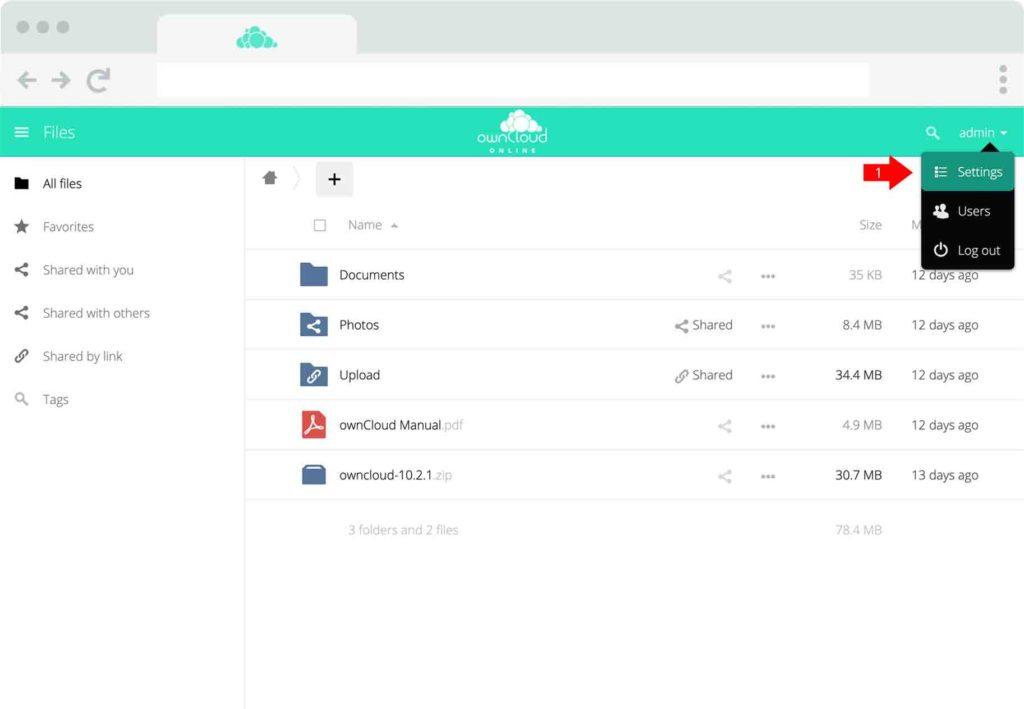Toggle the select-all files checkbox
The image size is (1024, 709).
320,225
